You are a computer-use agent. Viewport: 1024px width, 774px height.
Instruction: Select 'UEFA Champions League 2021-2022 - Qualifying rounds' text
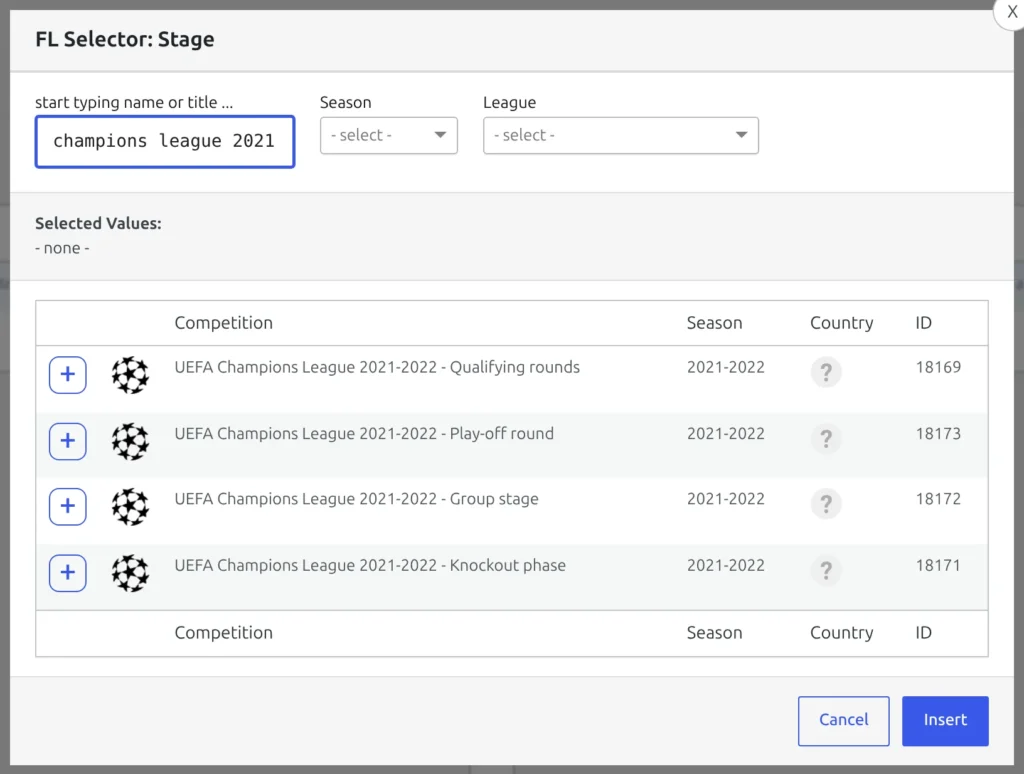click(x=377, y=367)
